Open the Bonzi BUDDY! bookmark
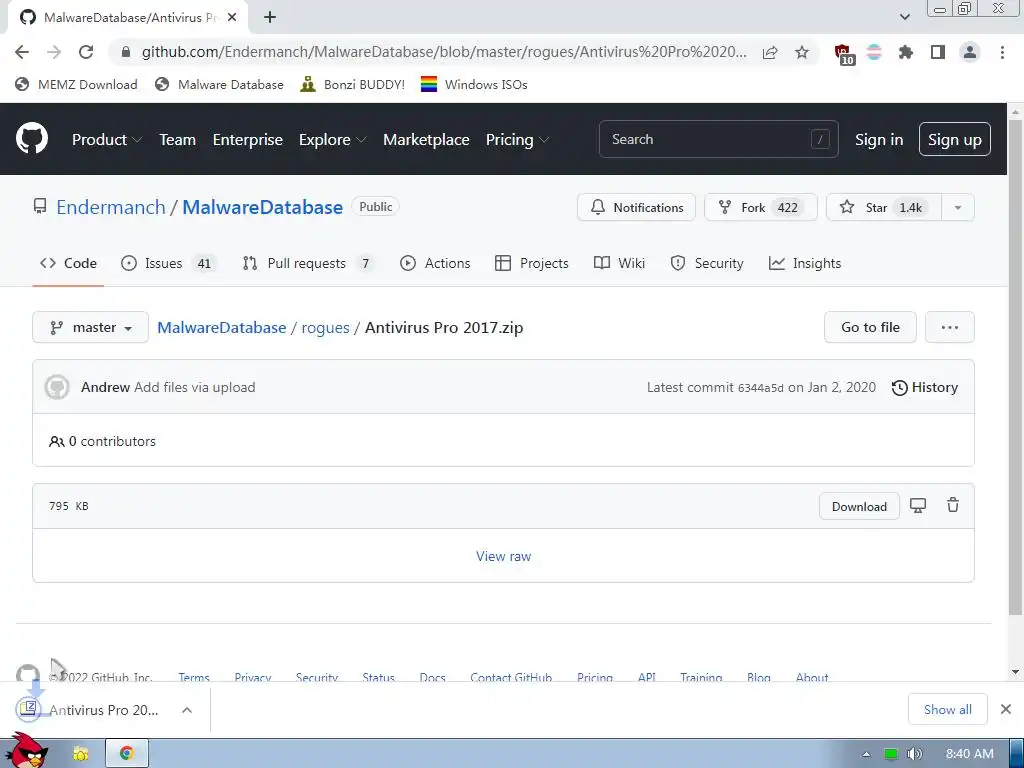This screenshot has height=768, width=1024. click(352, 84)
